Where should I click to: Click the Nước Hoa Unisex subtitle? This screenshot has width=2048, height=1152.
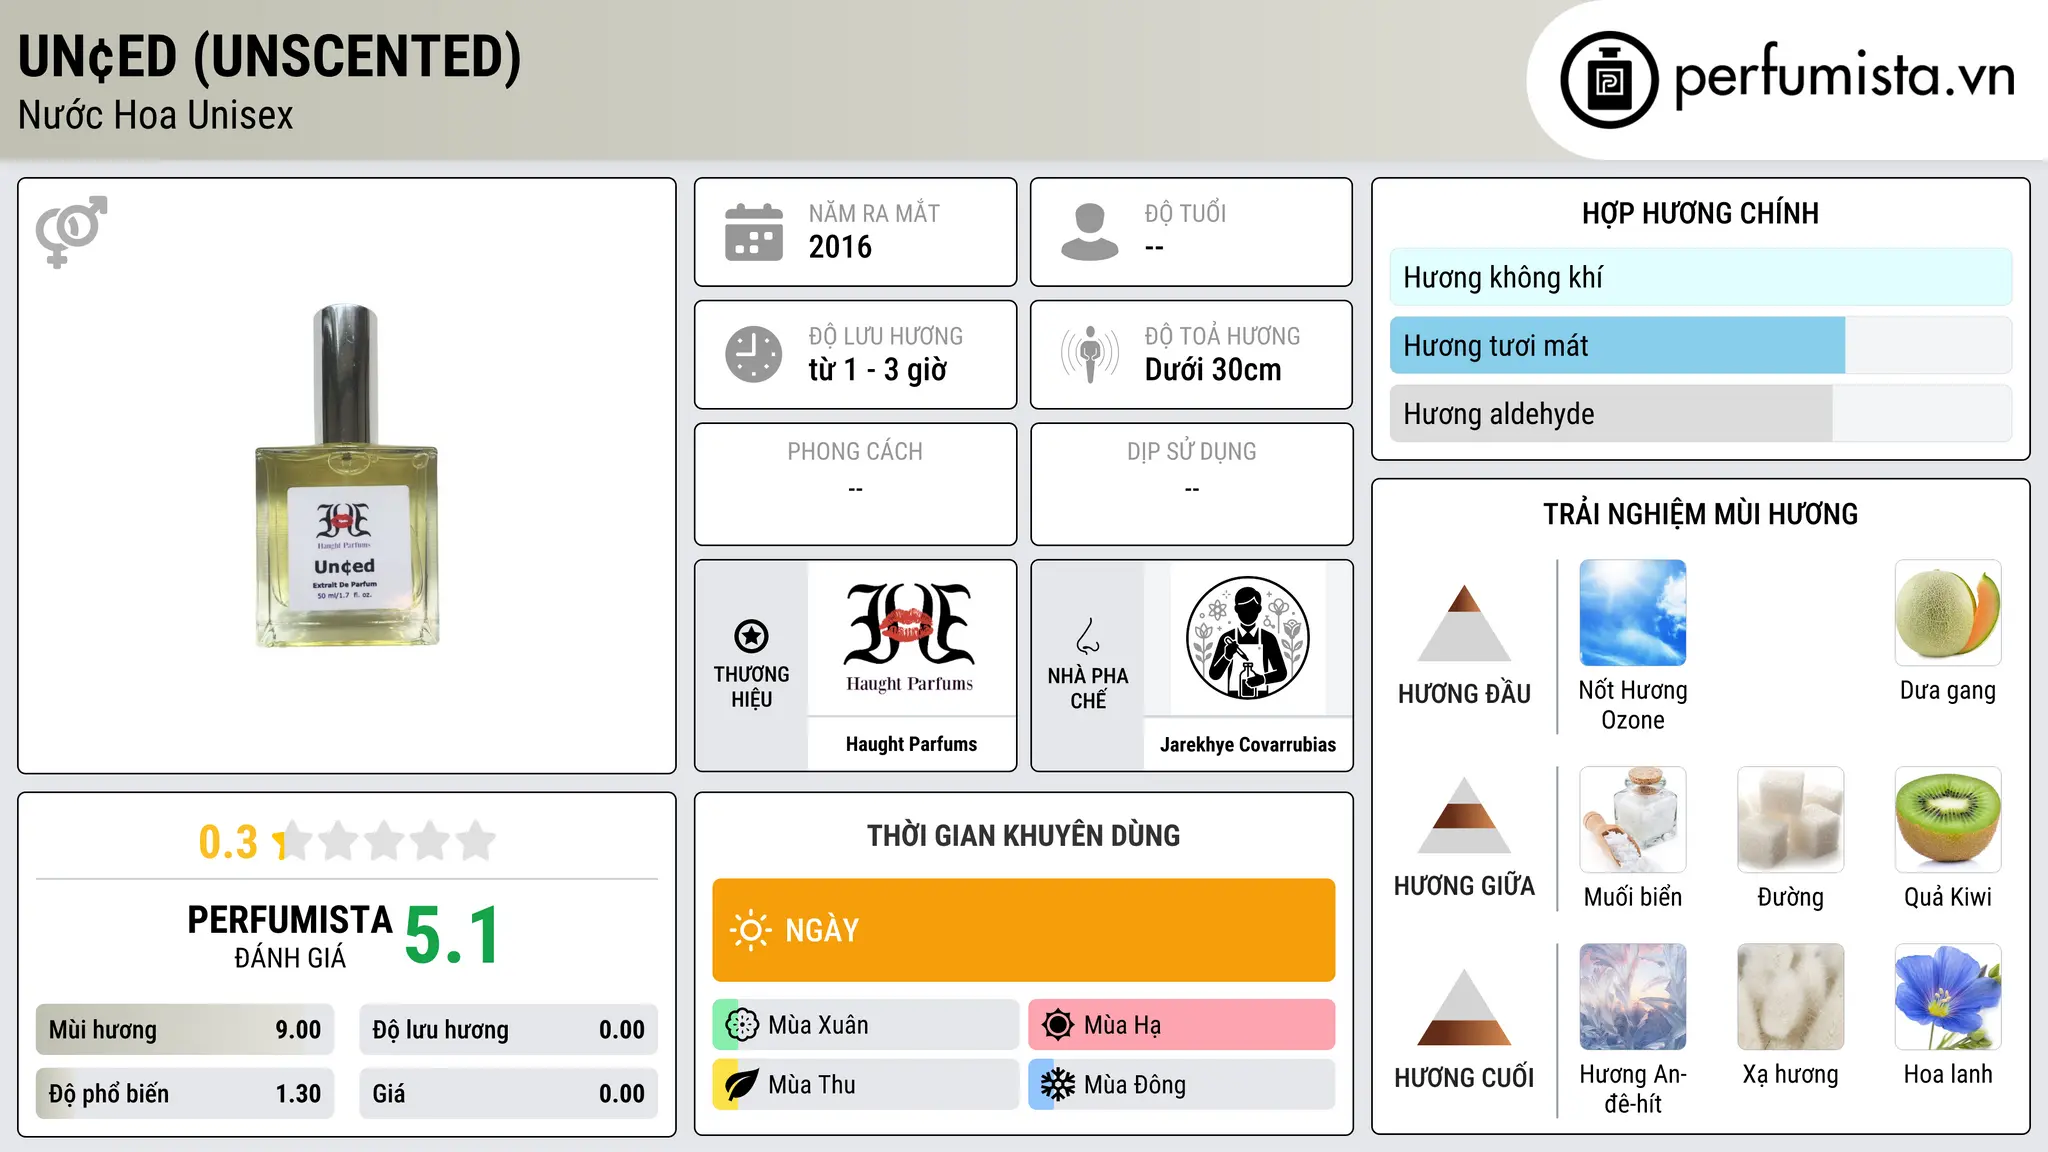156,116
